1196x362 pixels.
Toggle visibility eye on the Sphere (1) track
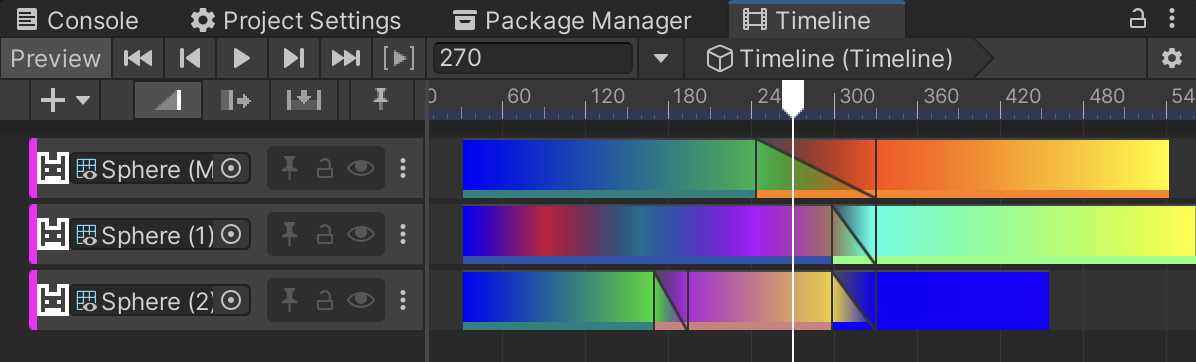tap(361, 235)
